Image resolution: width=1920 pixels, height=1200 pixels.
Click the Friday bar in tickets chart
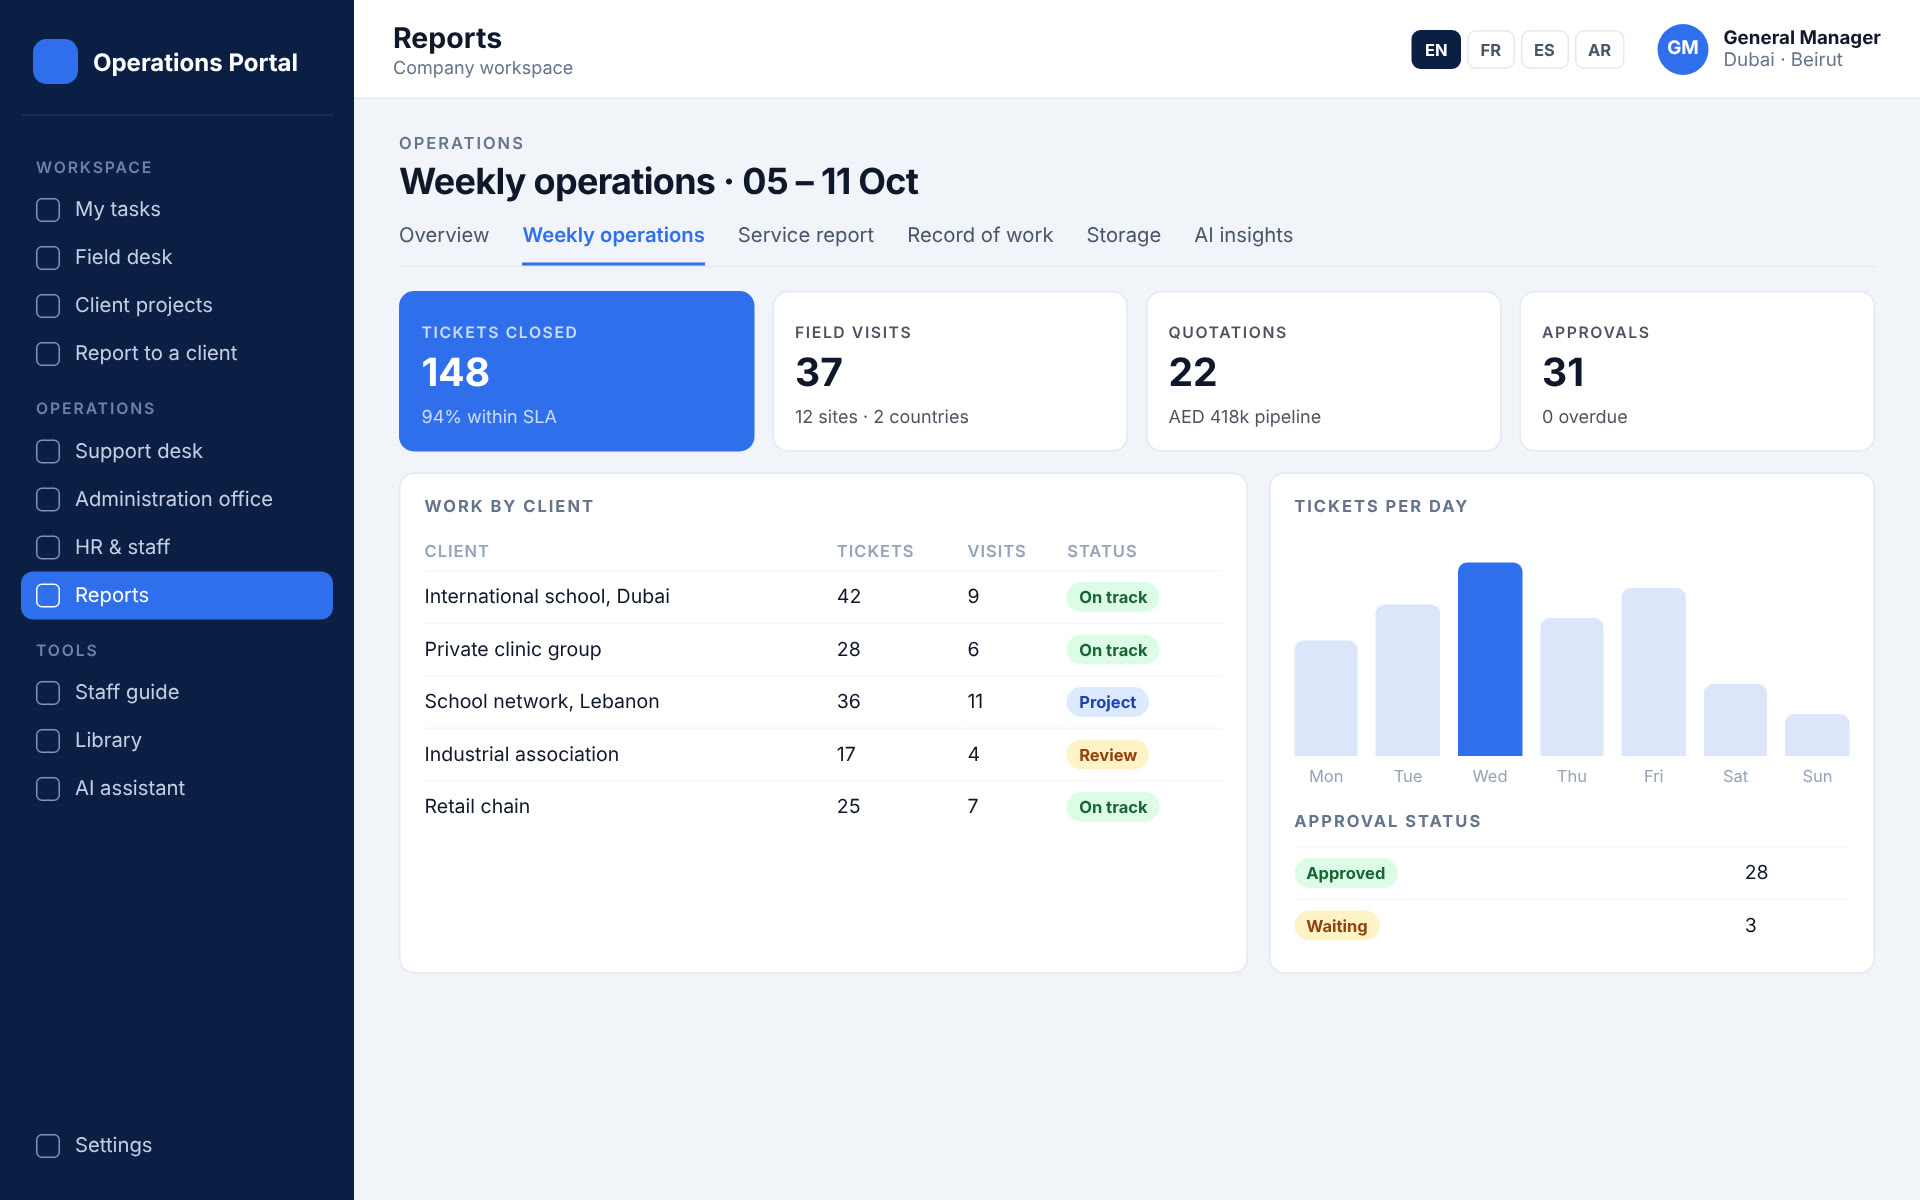tap(1653, 672)
